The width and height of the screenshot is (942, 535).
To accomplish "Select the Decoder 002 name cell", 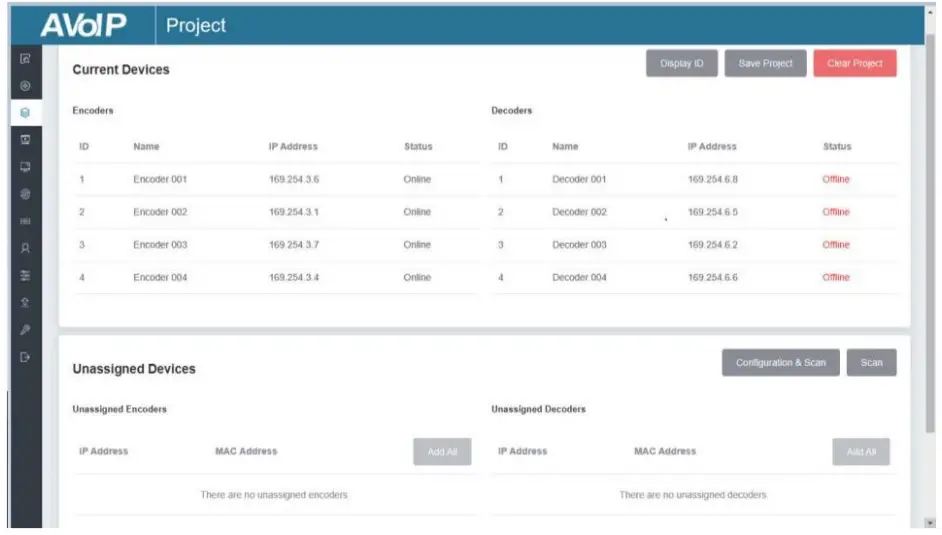I will click(x=579, y=212).
